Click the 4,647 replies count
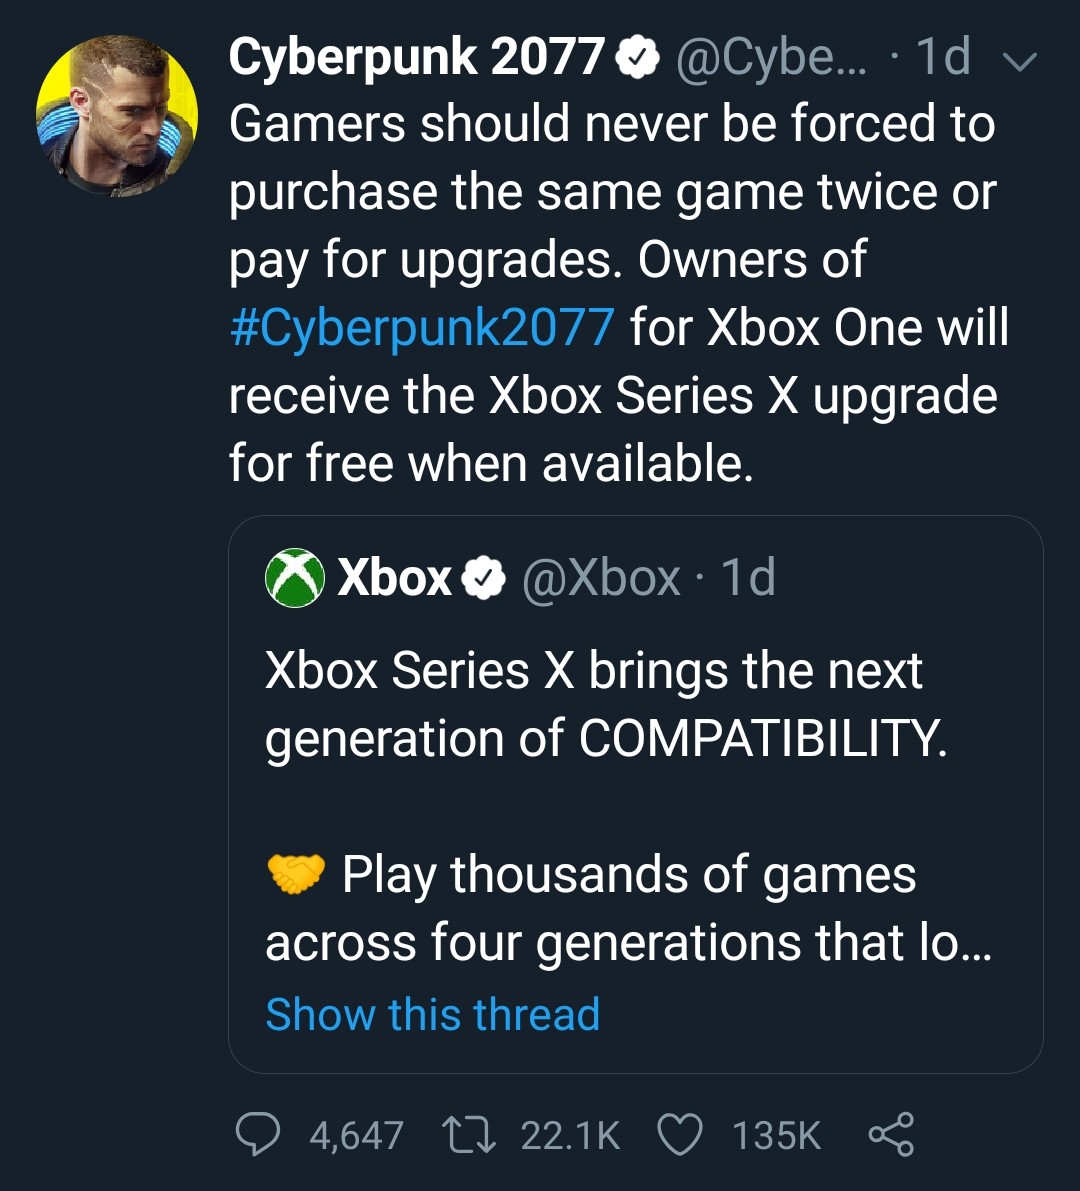The image size is (1080, 1191). 356,1136
